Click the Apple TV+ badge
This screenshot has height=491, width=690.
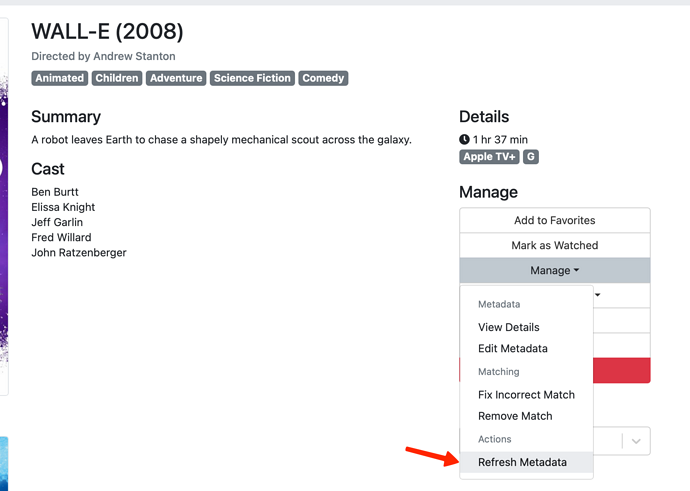pos(489,157)
